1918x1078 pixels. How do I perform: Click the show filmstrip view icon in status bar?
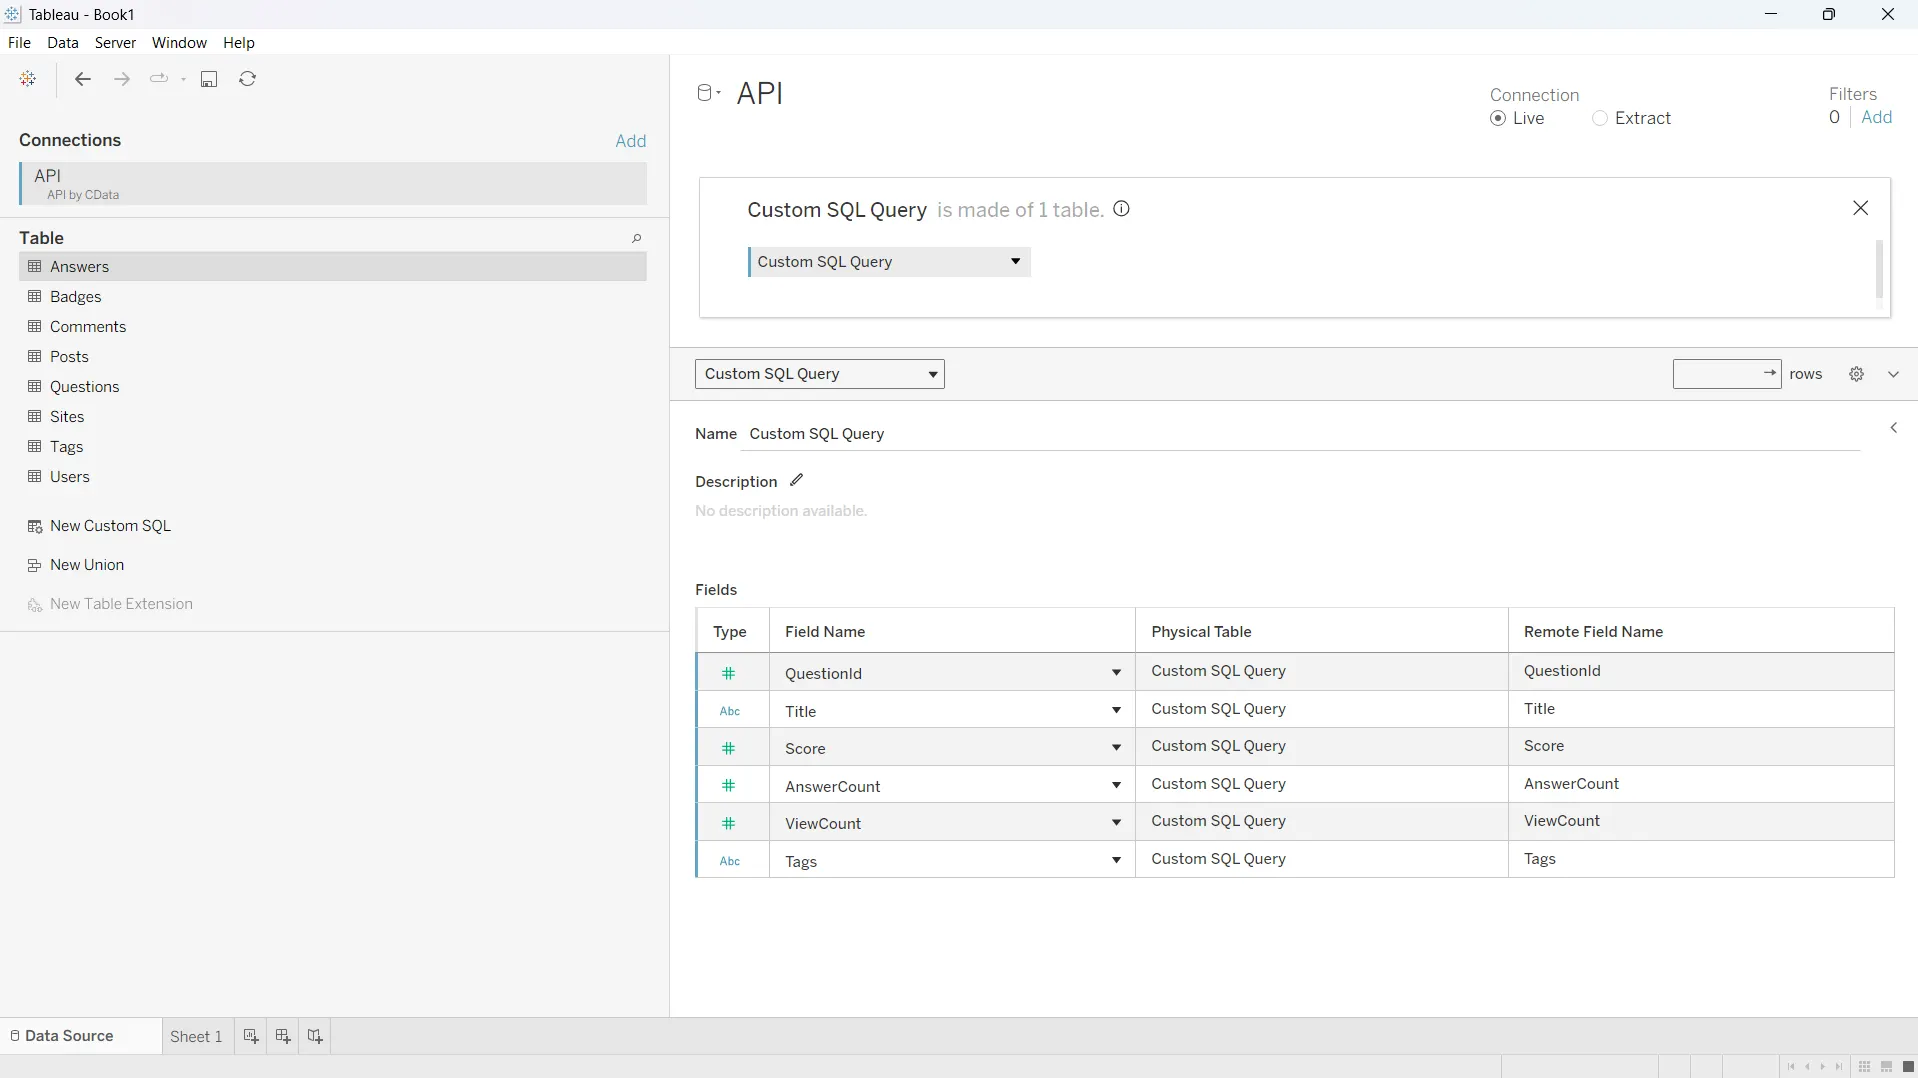pyautogui.click(x=1887, y=1067)
